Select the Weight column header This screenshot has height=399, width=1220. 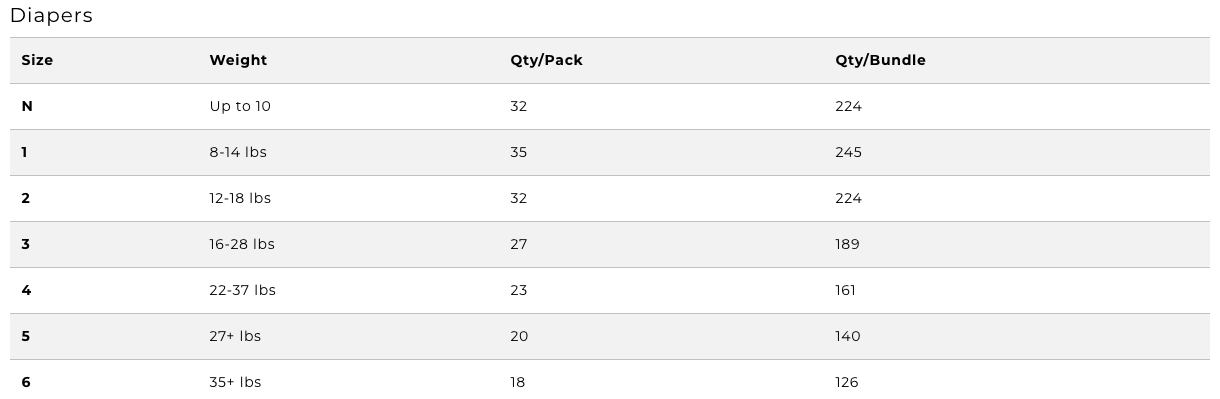point(238,60)
